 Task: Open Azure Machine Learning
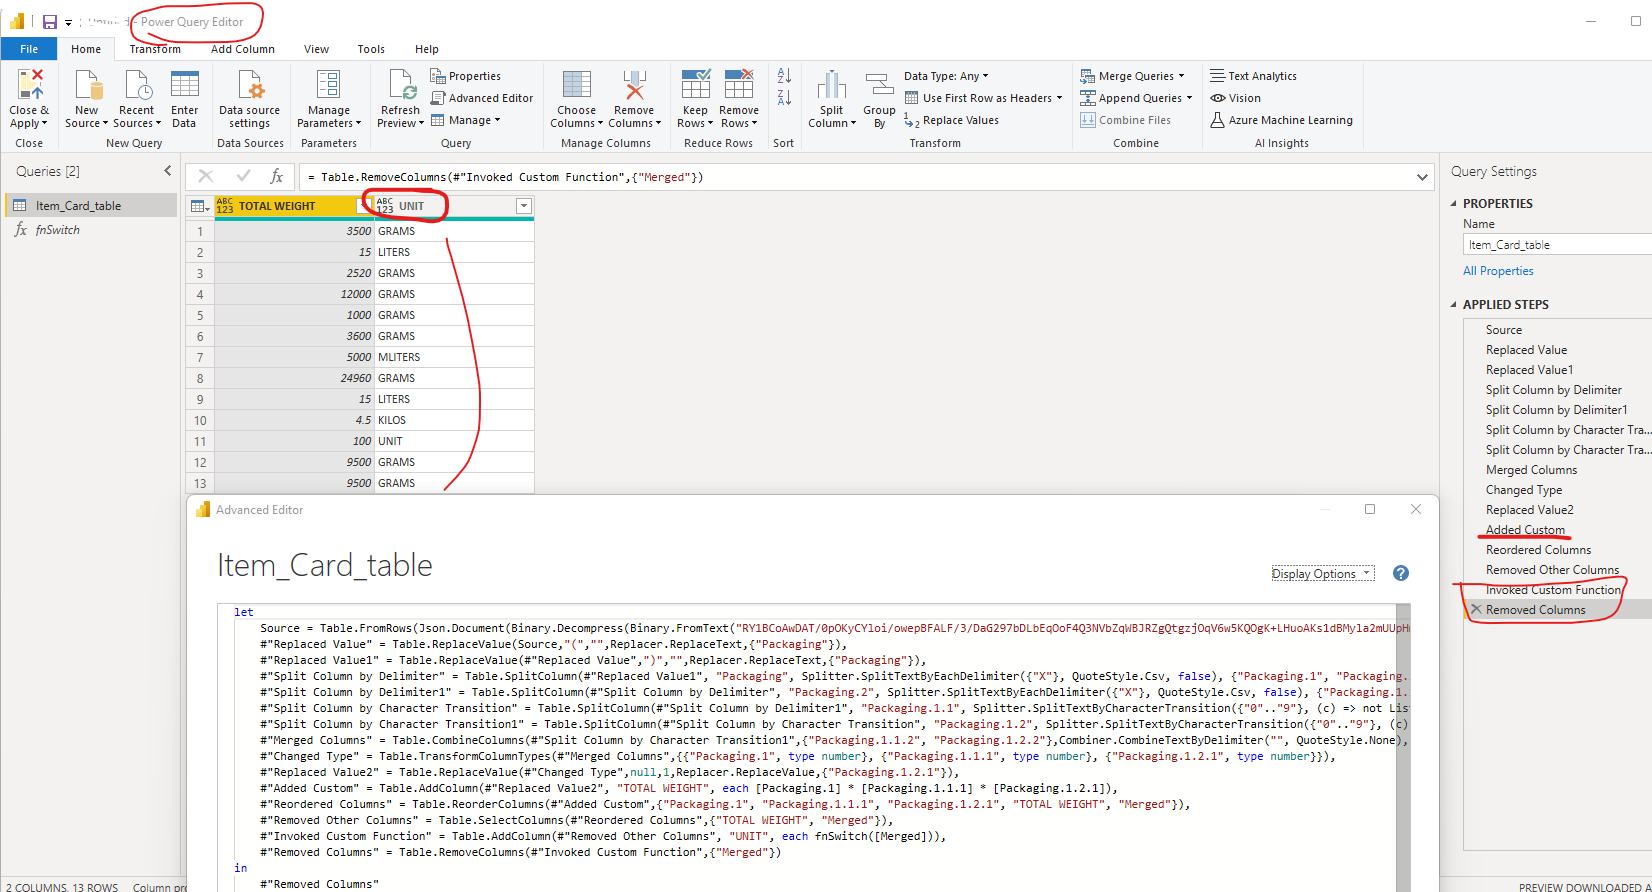point(1281,120)
